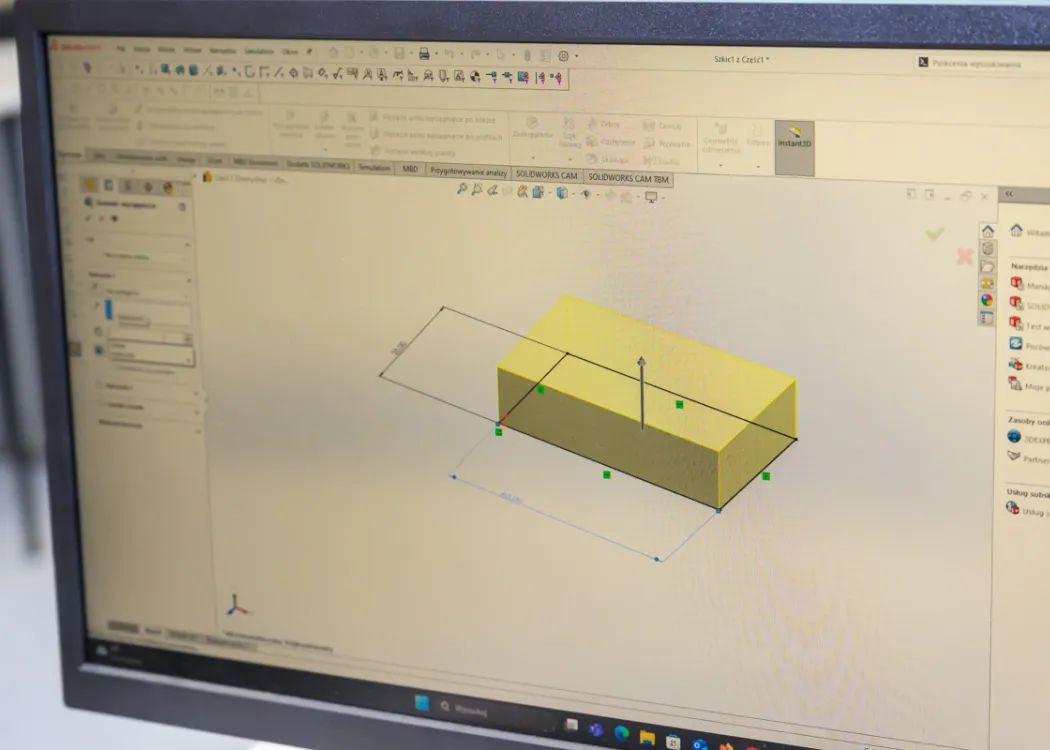1050x750 pixels.
Task: Click the Zoom to Area icon
Action: click(477, 190)
